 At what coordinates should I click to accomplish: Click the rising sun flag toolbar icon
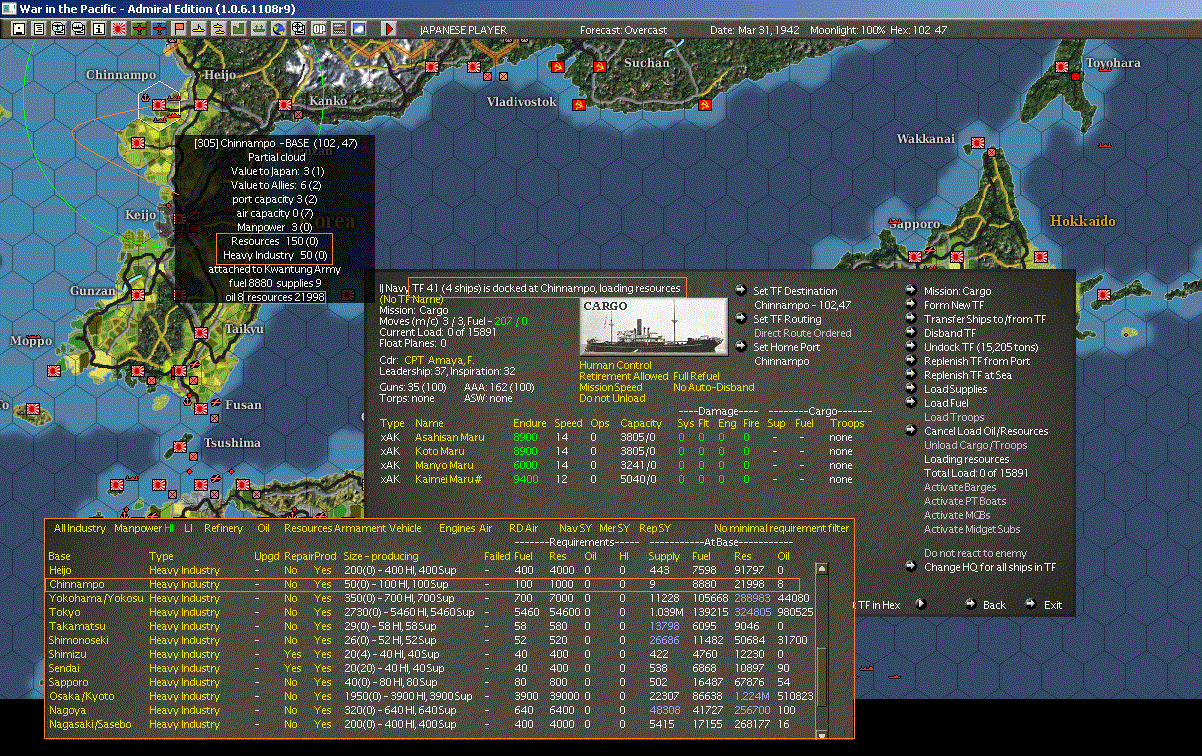coord(119,29)
